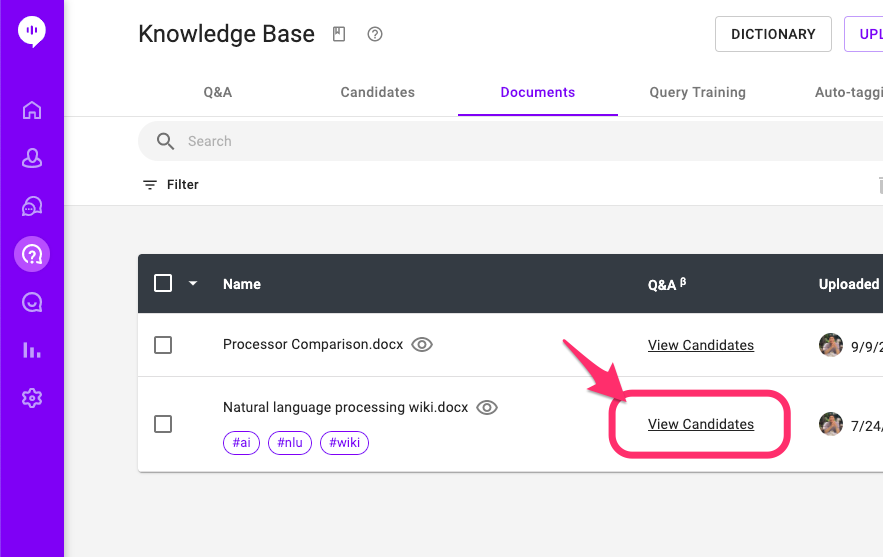Open View Candidates for Processor Comparison.docx

[x=701, y=345]
